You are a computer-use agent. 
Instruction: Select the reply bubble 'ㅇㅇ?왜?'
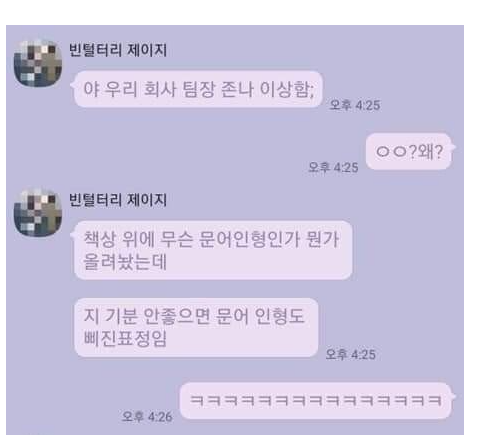pyautogui.click(x=409, y=152)
